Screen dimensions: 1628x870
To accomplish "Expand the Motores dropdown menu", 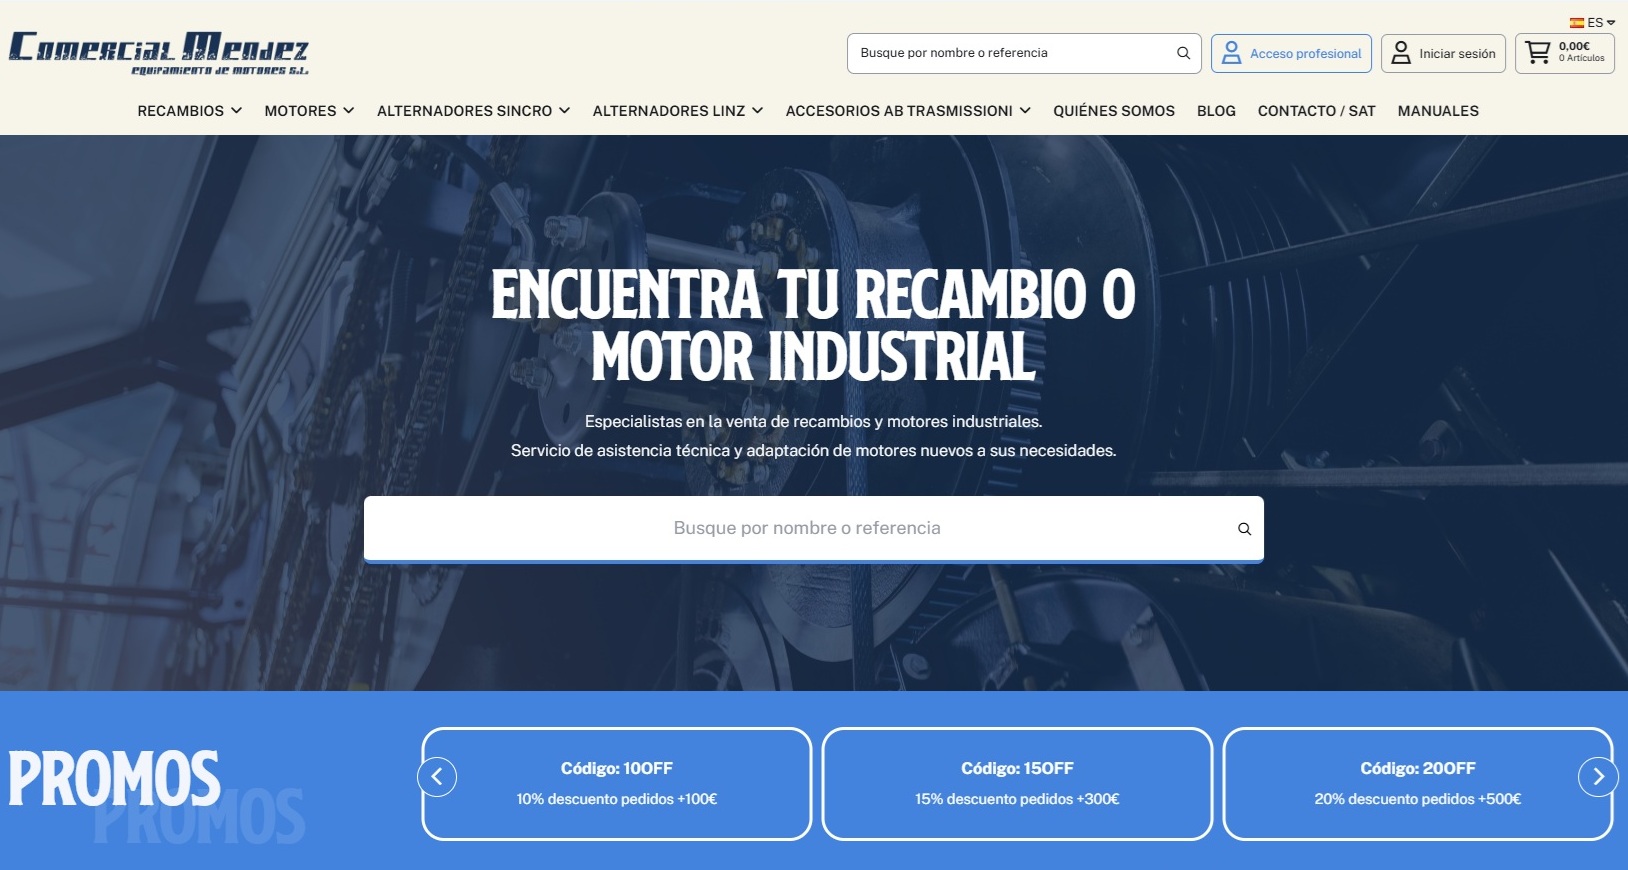I will click(x=309, y=111).
